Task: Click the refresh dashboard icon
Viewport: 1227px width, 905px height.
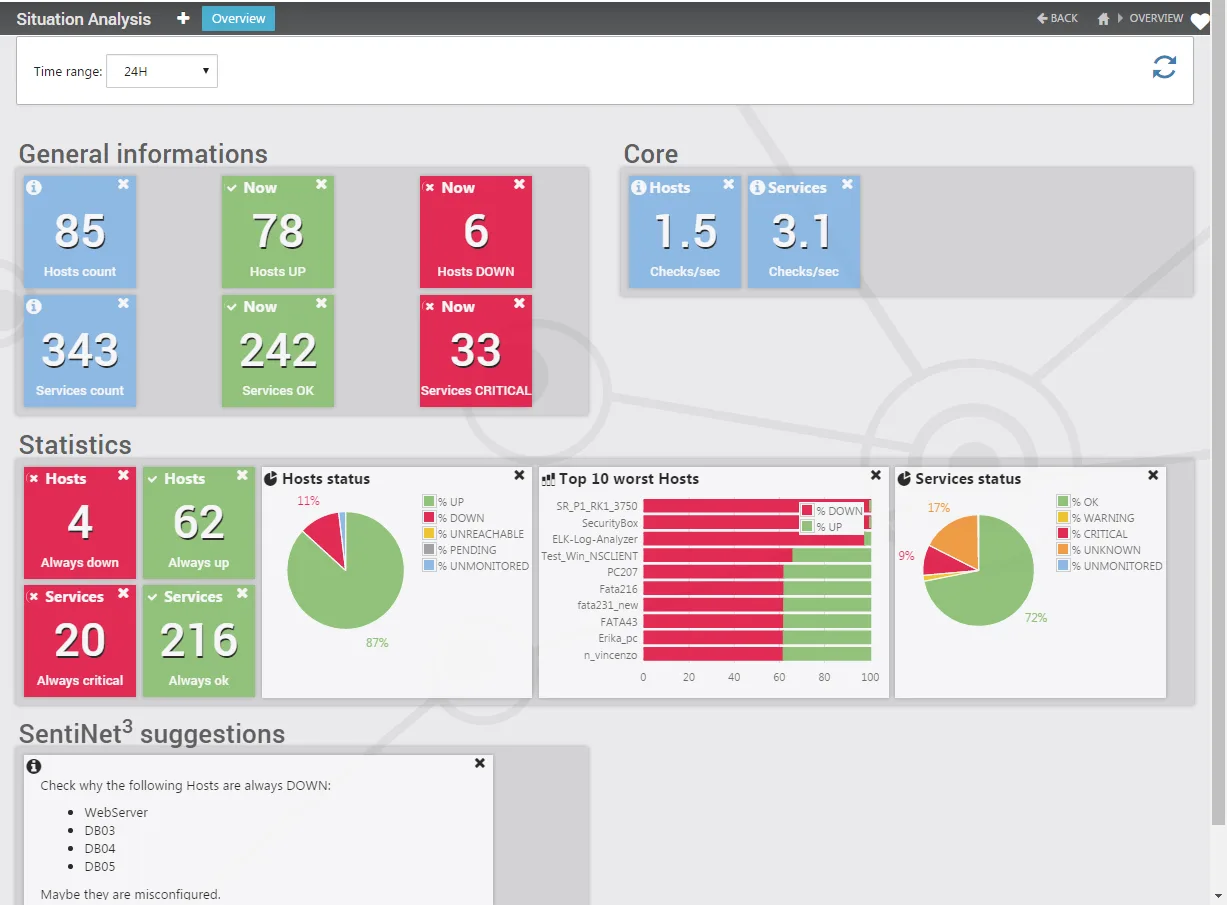Action: pos(1164,67)
